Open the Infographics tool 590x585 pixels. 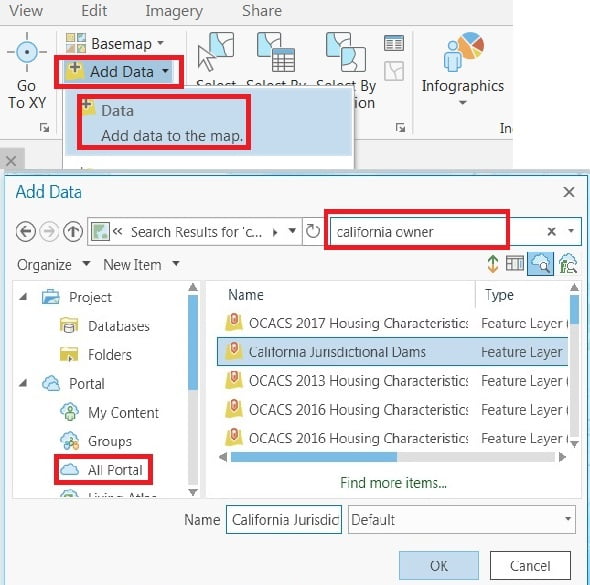pos(462,68)
